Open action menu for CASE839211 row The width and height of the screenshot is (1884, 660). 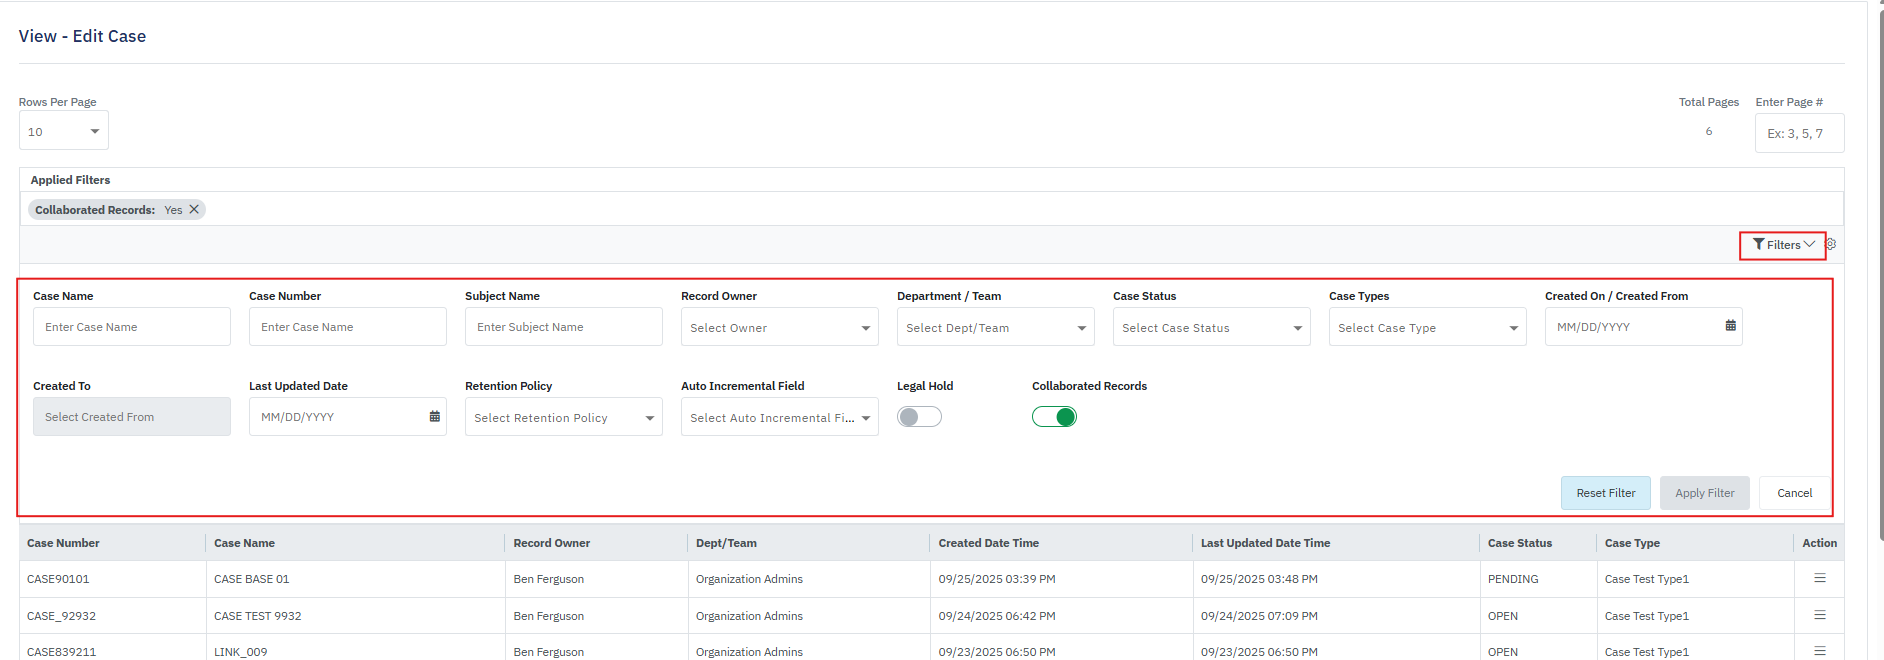(1819, 651)
